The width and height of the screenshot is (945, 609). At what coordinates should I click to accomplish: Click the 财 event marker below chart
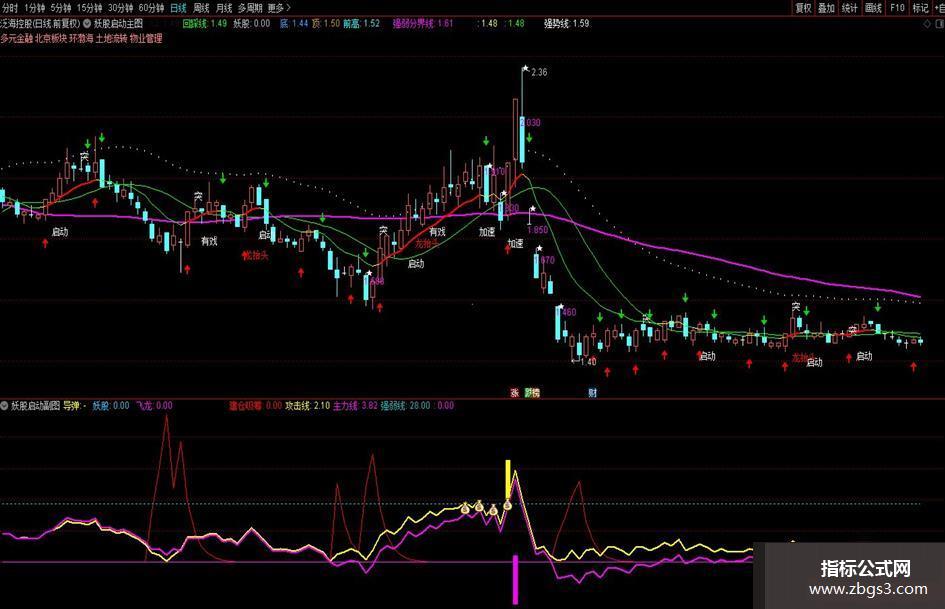[x=592, y=393]
